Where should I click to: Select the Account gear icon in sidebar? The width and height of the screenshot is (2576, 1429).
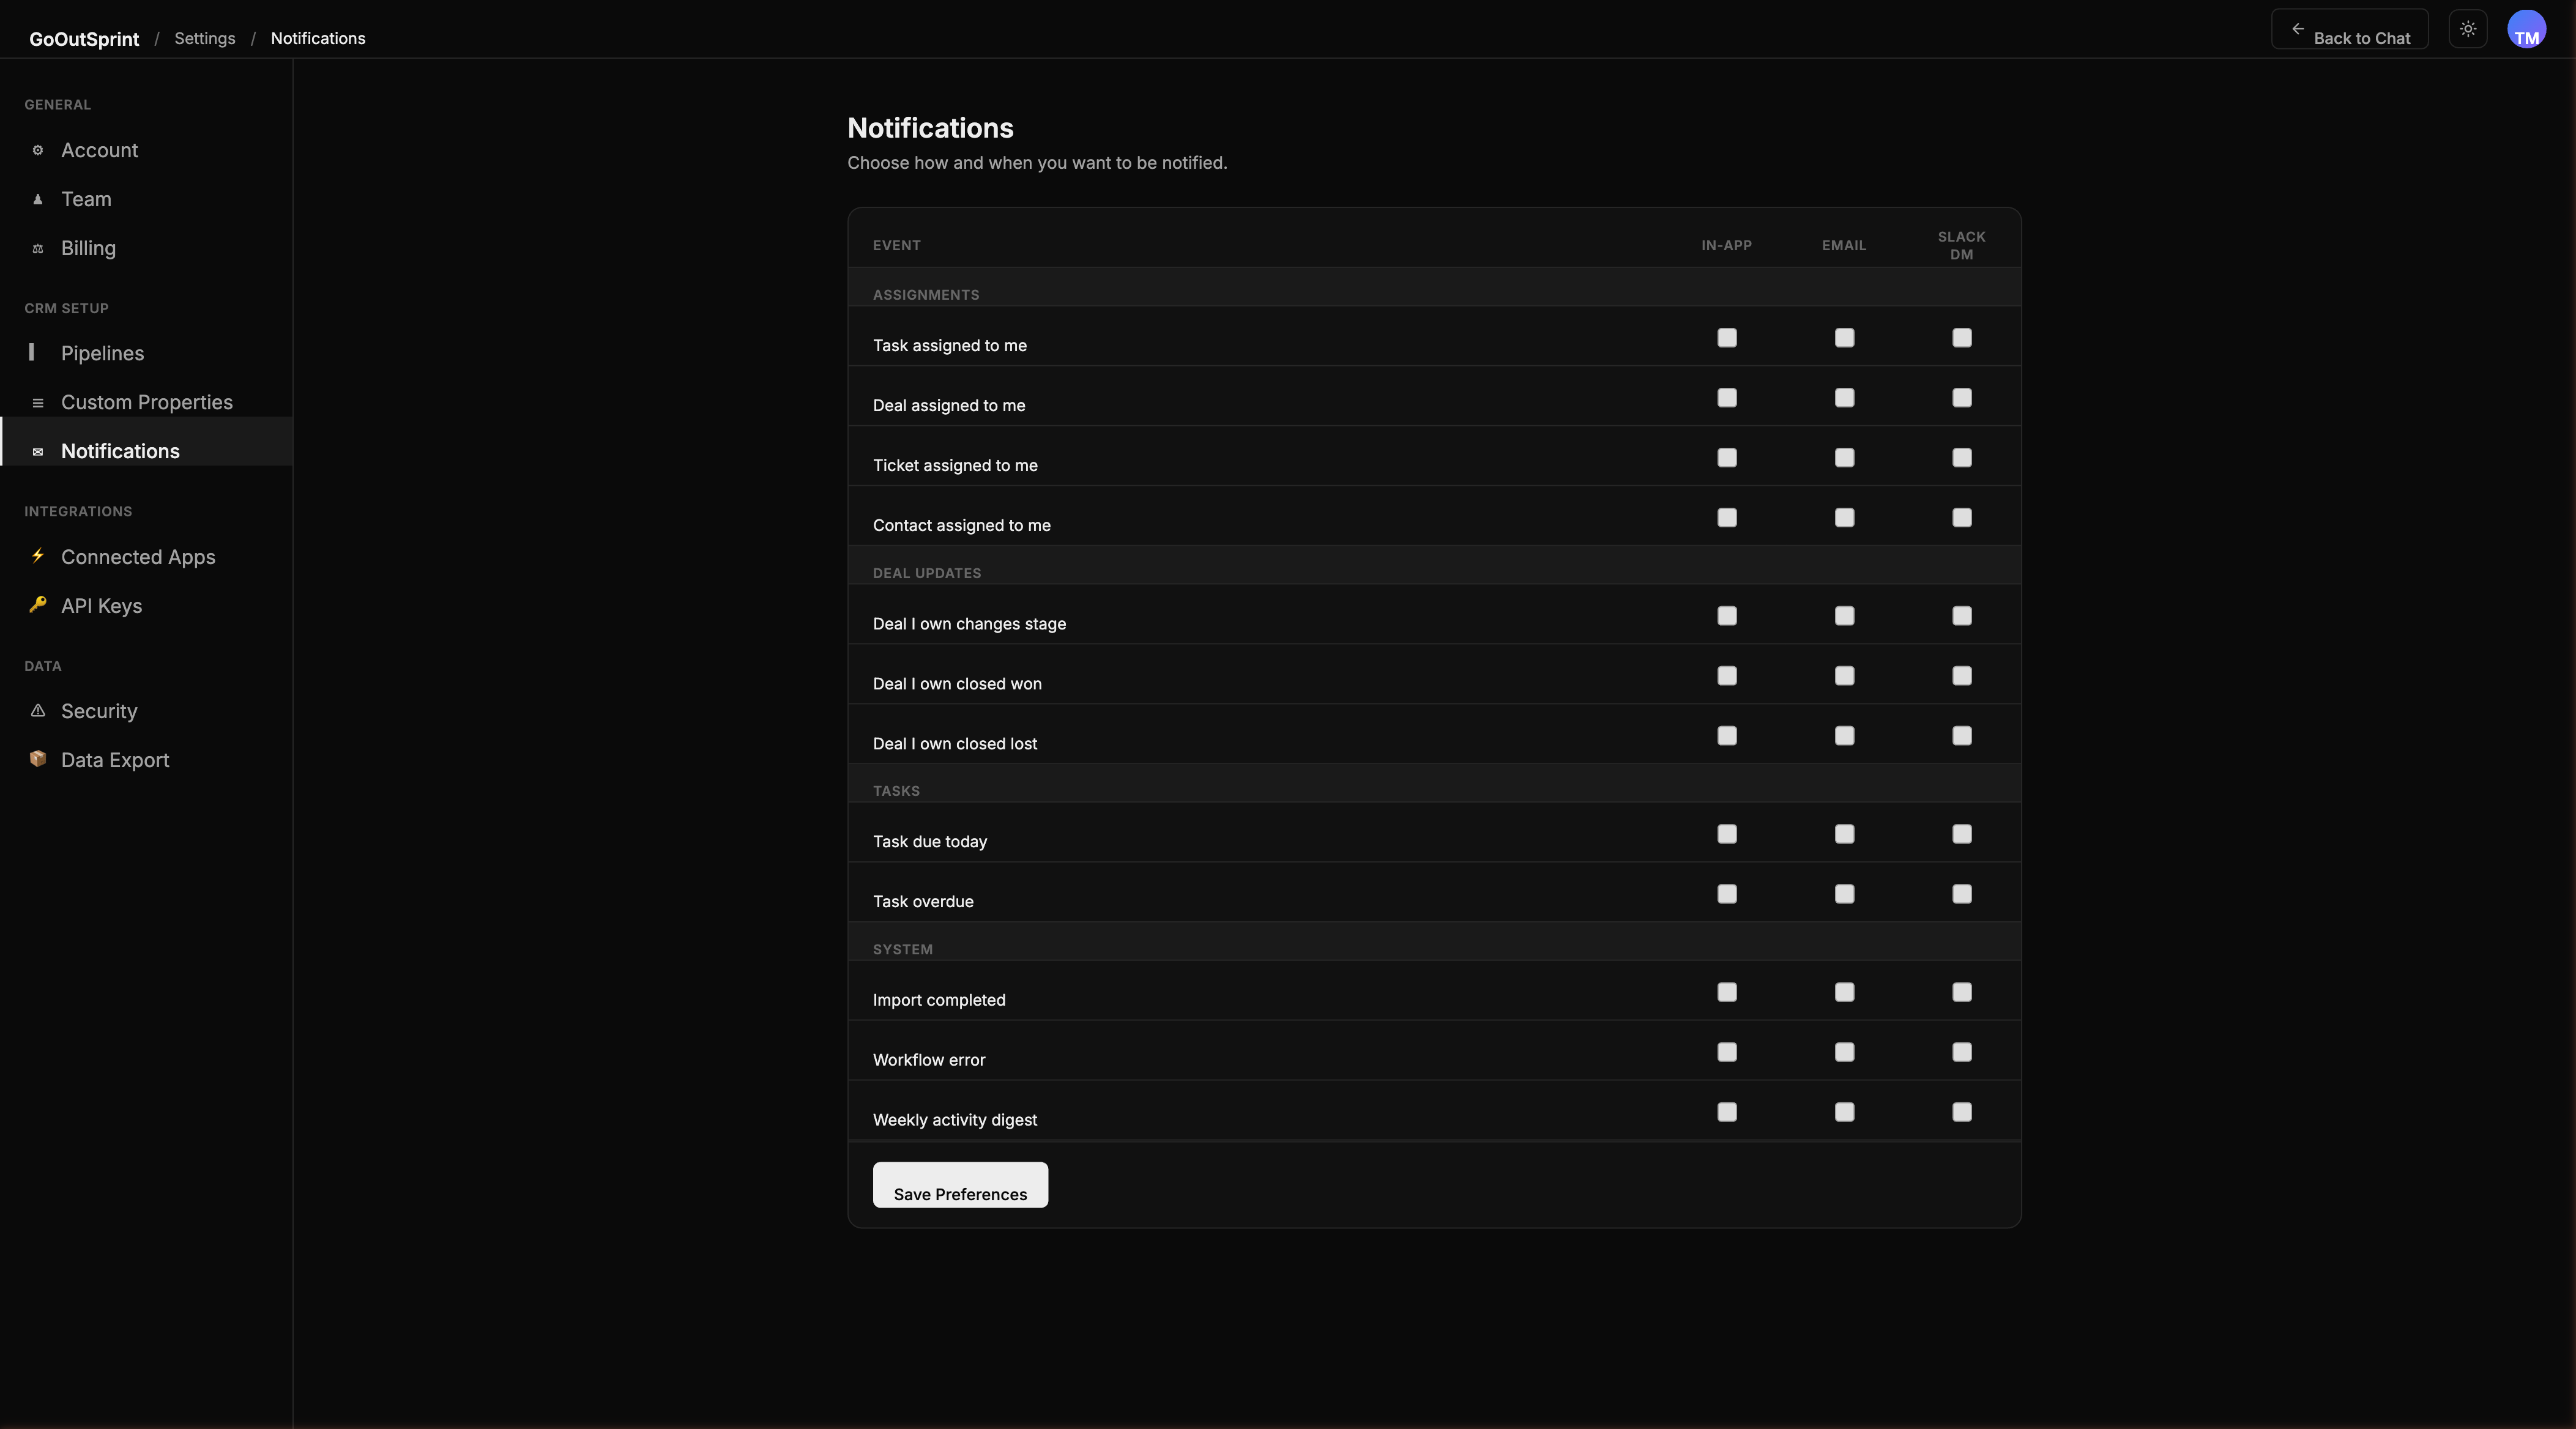coord(38,150)
